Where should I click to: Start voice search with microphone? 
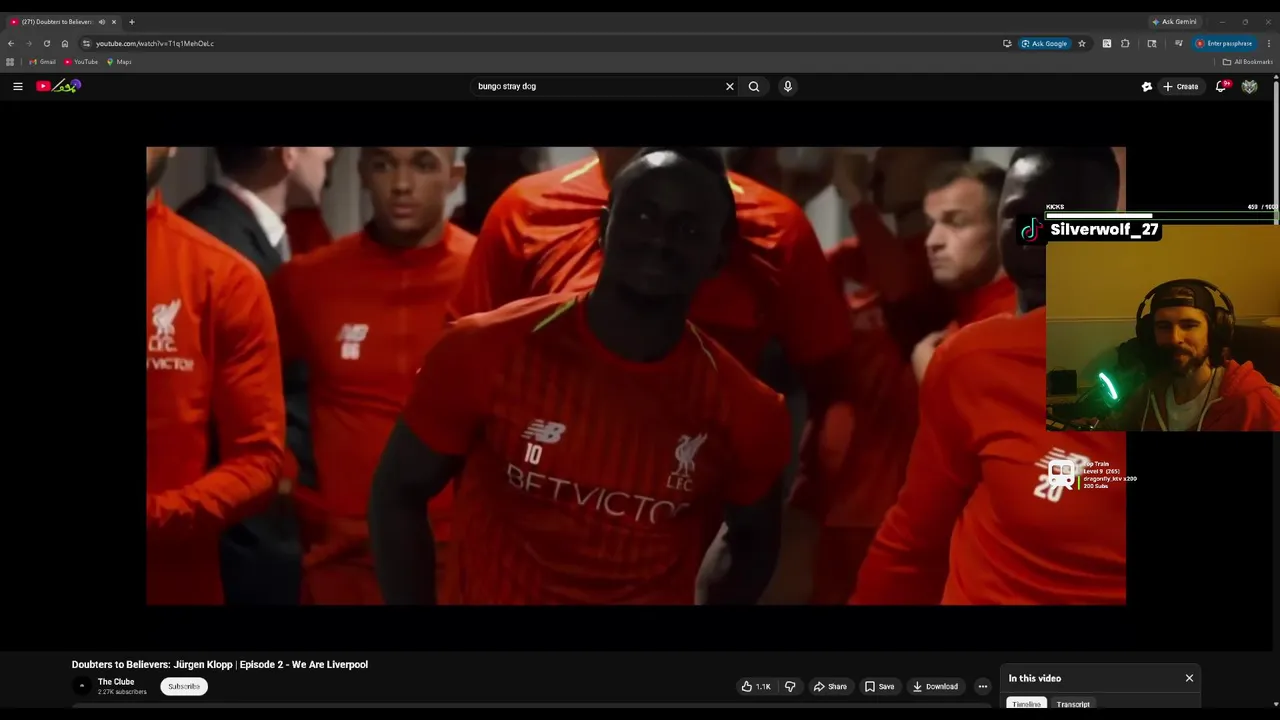click(788, 86)
